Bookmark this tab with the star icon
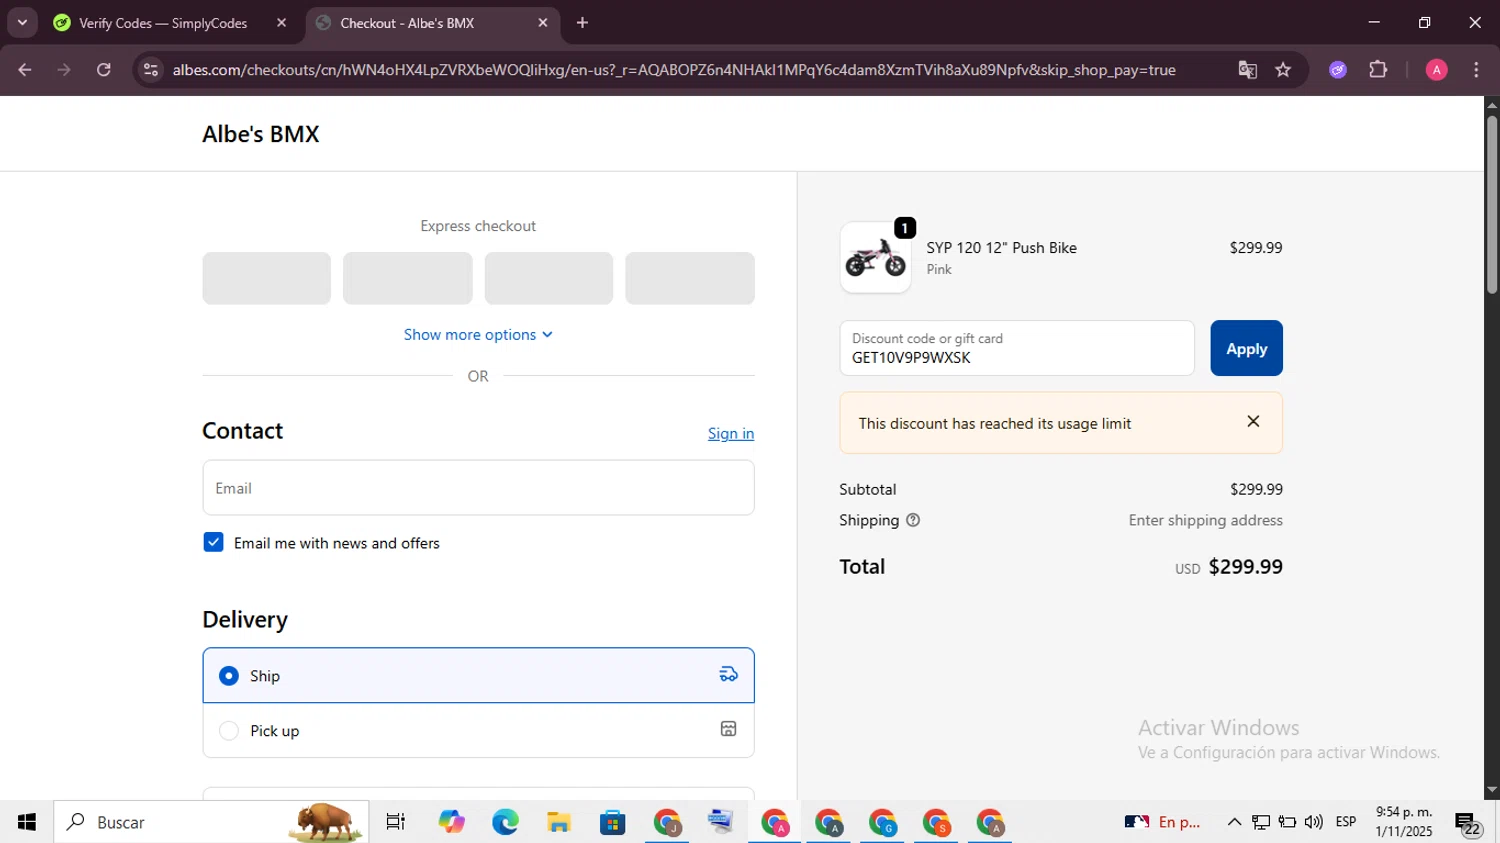Viewport: 1500px width, 843px height. [x=1283, y=70]
